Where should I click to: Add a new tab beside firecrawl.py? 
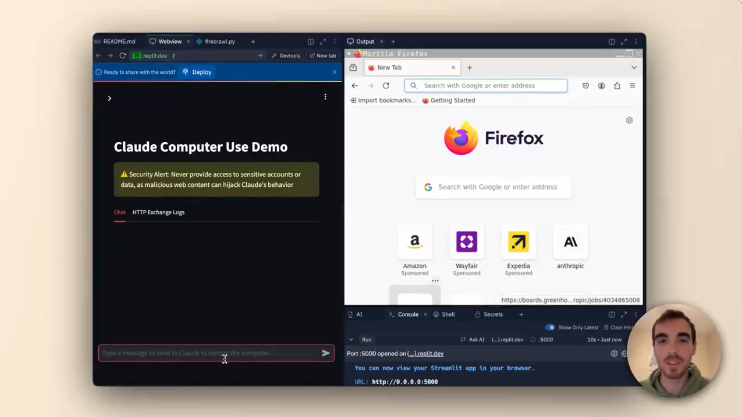click(x=253, y=42)
